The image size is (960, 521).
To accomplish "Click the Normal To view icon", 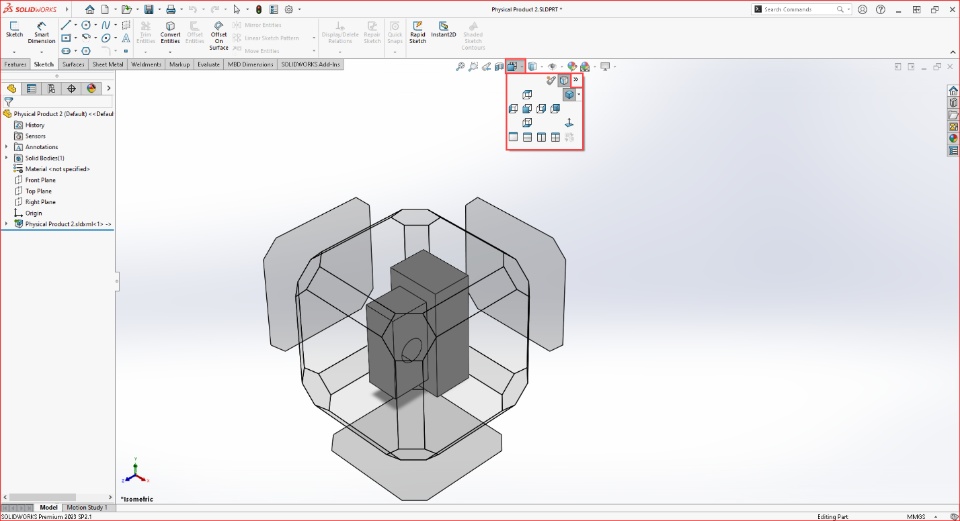I will [569, 122].
